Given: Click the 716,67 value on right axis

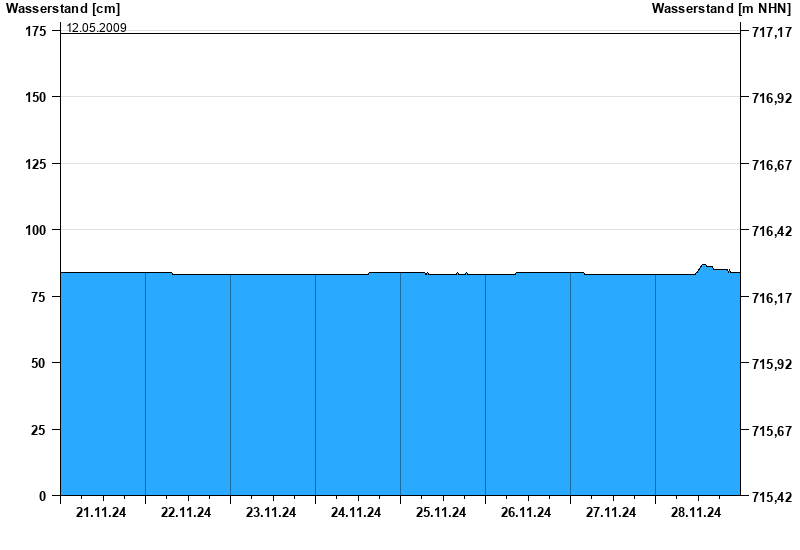Looking at the screenshot, I should tap(772, 165).
